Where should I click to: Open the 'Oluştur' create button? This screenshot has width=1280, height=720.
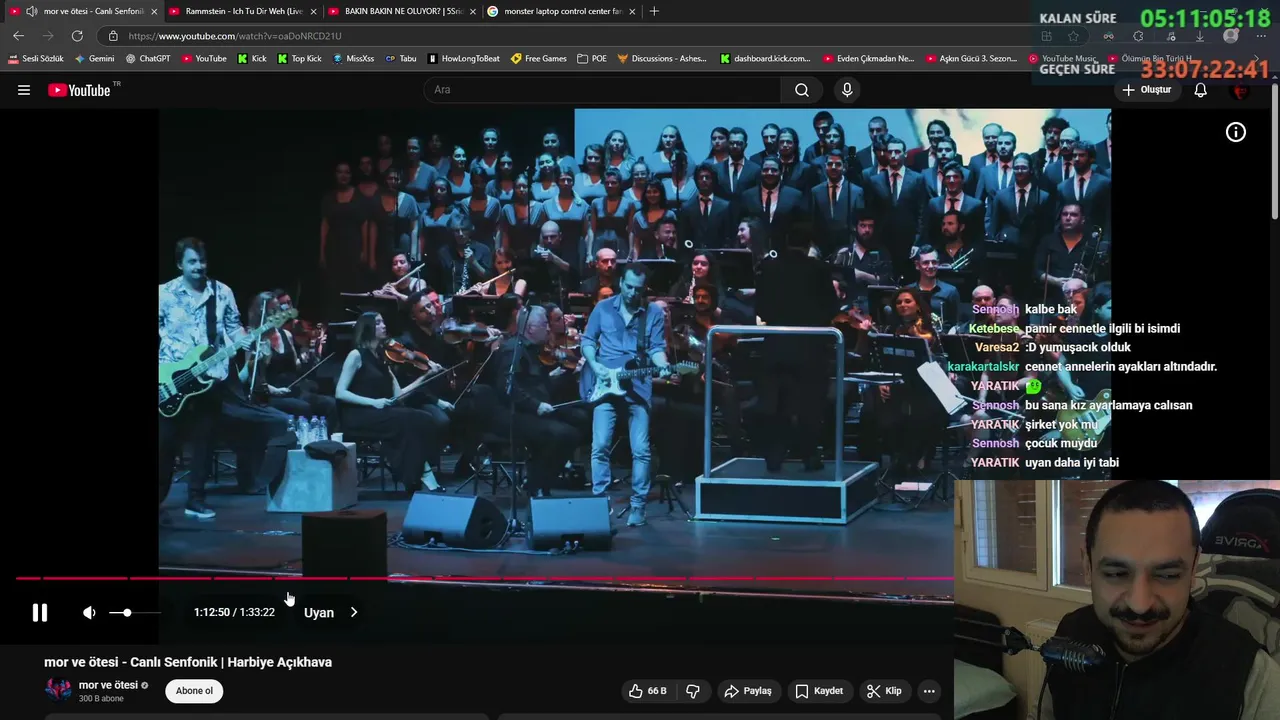[1146, 90]
